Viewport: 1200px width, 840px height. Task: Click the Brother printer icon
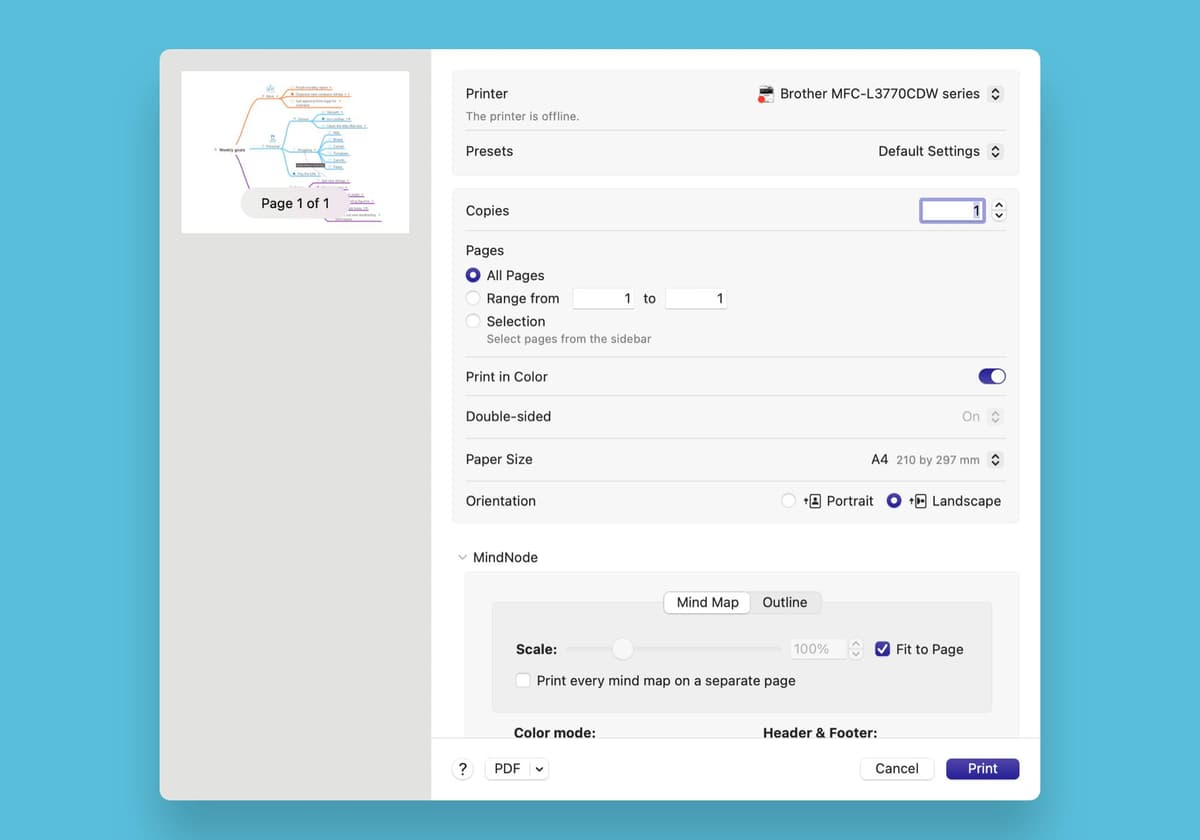point(766,94)
